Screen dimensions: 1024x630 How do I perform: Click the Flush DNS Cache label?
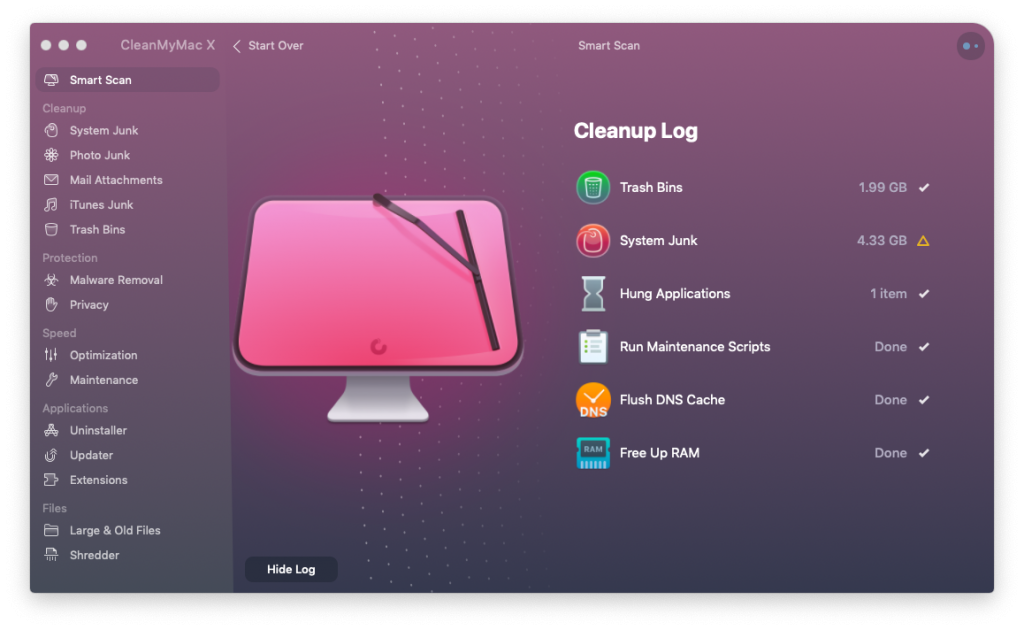tap(672, 400)
